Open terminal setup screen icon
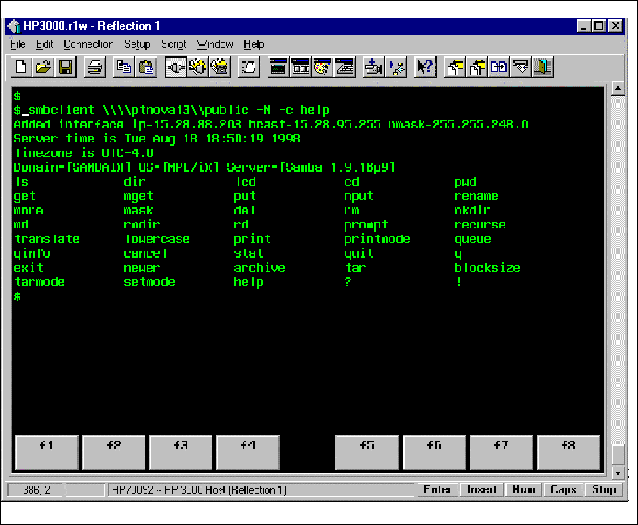Image resolution: width=638 pixels, height=525 pixels. (x=278, y=67)
